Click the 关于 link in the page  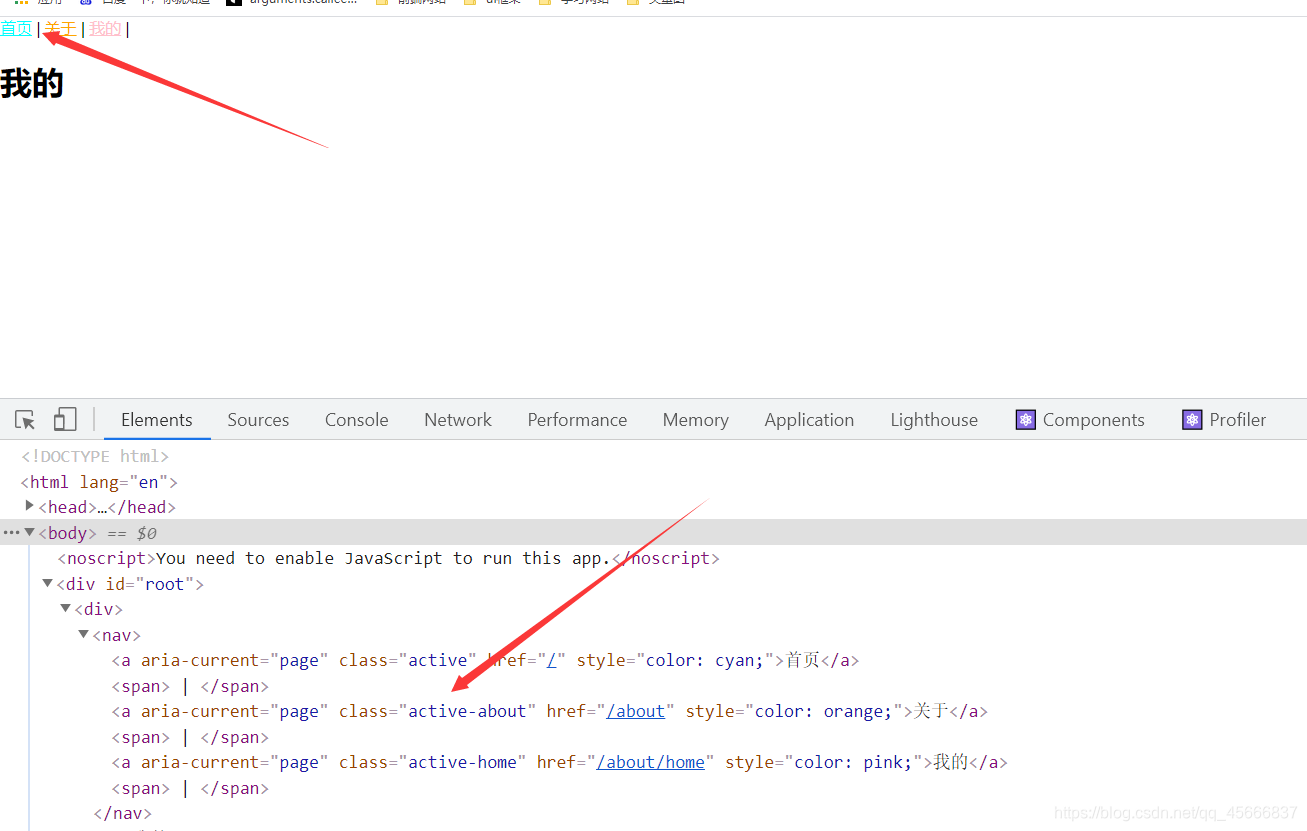click(60, 28)
